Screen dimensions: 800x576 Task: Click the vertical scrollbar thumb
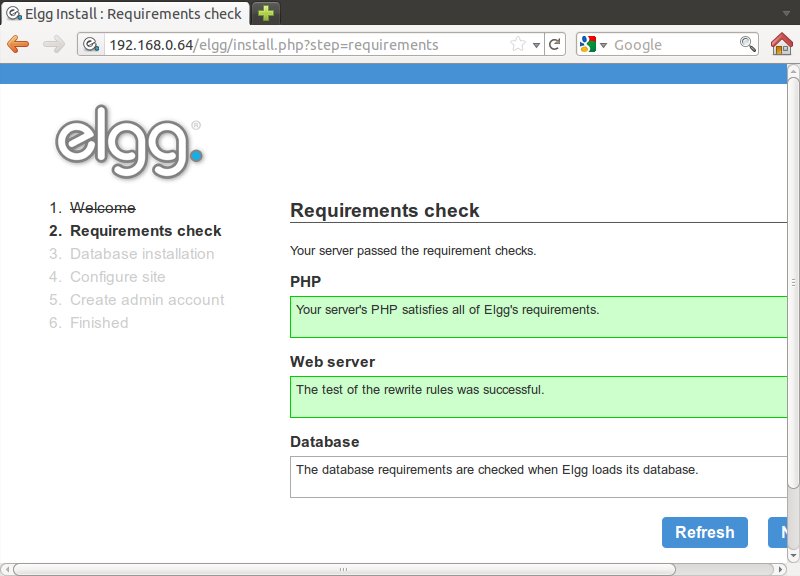point(793,281)
